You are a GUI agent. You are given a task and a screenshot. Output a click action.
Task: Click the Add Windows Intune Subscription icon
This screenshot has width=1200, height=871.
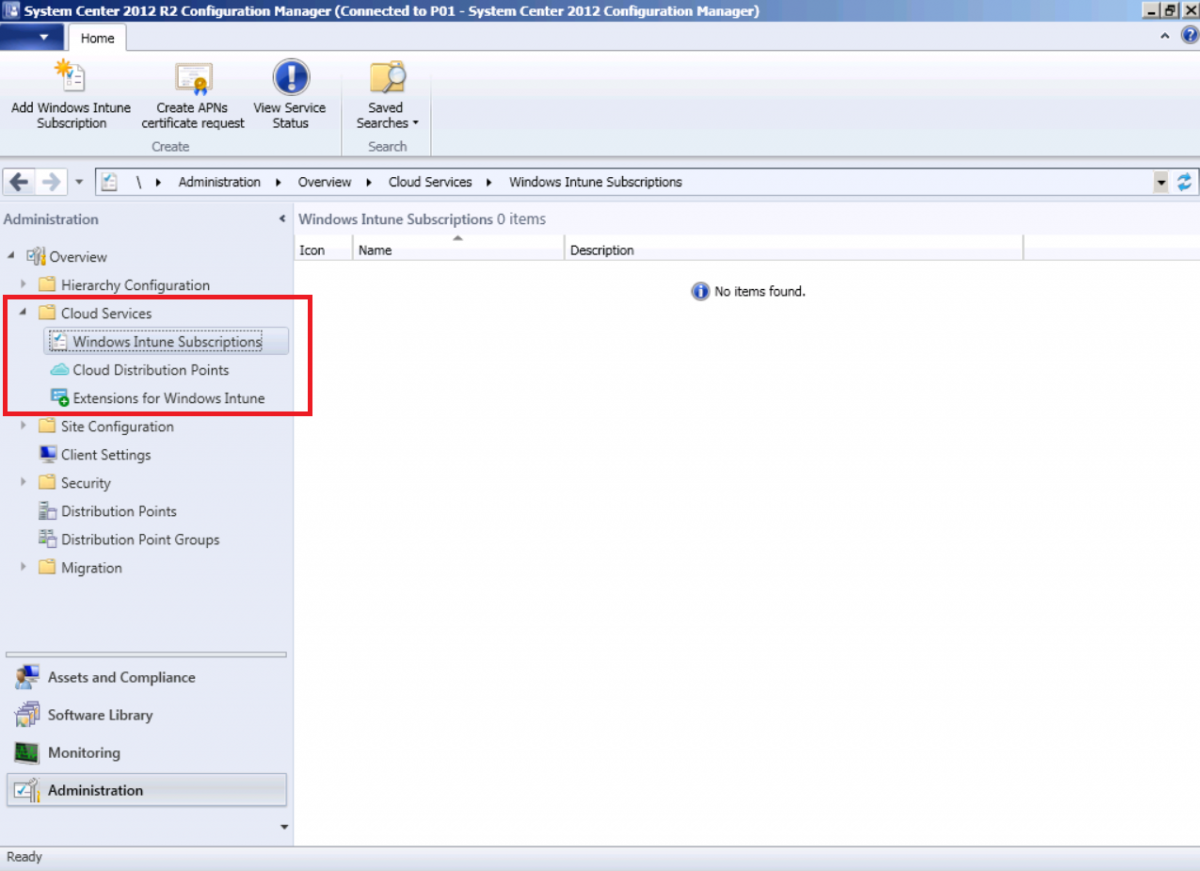(x=71, y=77)
